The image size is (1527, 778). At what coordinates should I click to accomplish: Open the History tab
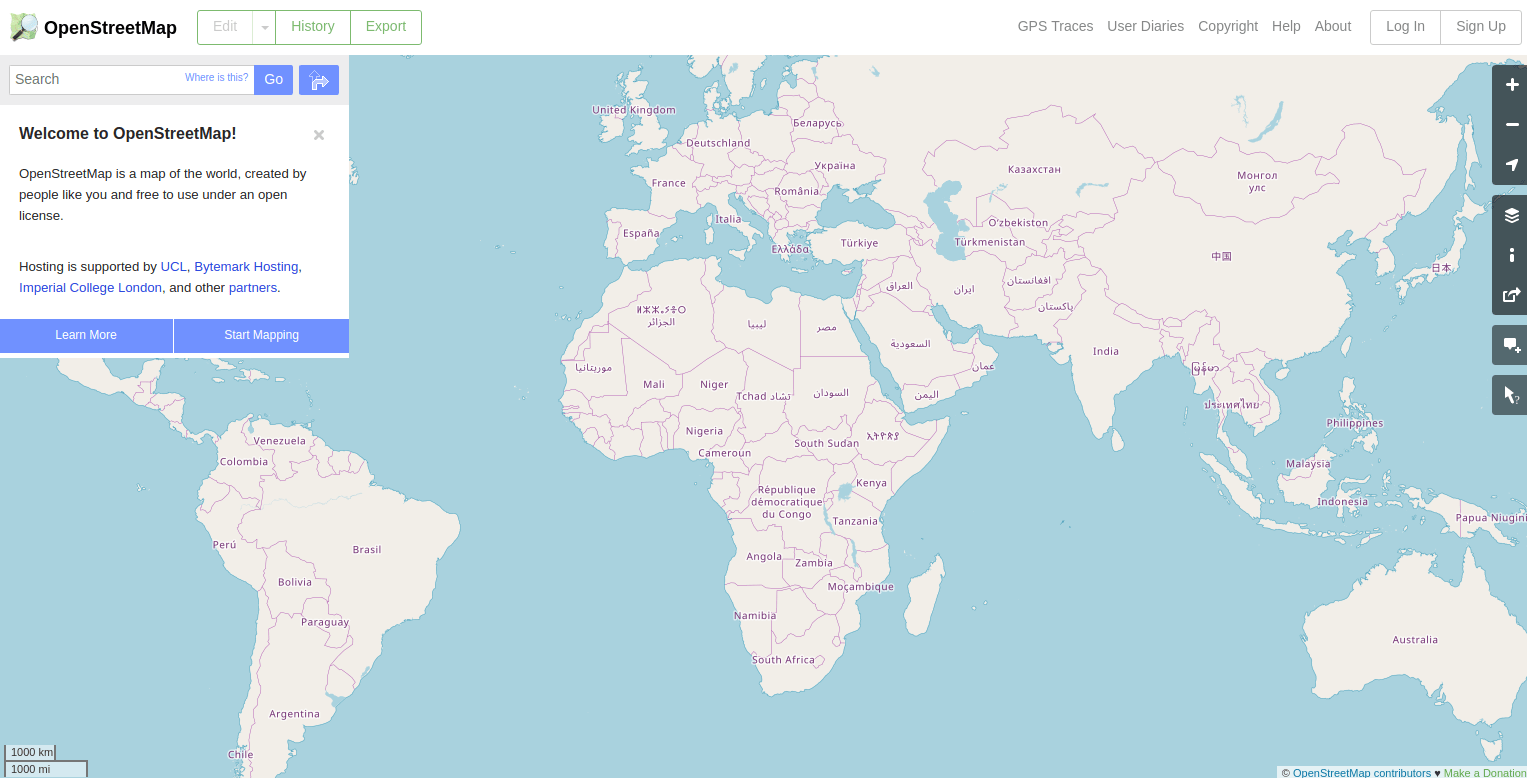pos(313,27)
